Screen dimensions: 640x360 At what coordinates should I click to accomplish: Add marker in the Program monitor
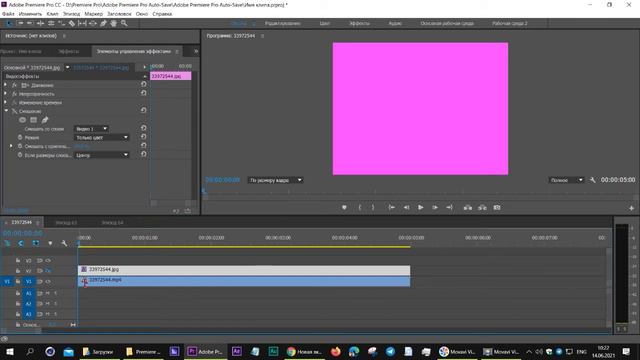tap(344, 208)
